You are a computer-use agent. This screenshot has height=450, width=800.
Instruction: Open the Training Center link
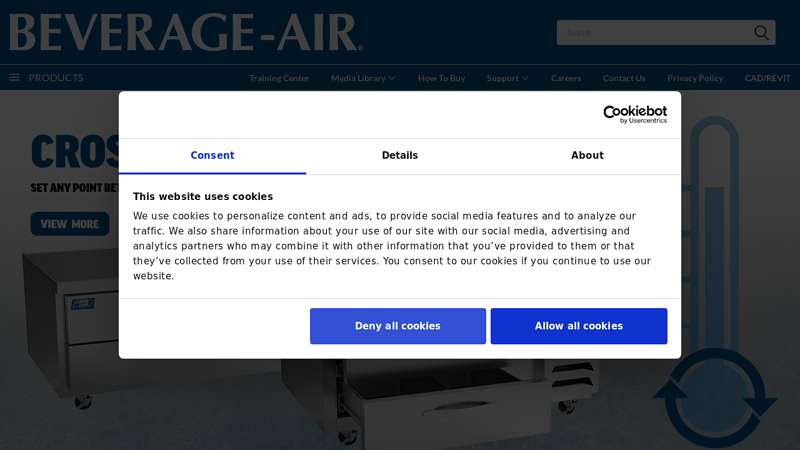pos(279,78)
